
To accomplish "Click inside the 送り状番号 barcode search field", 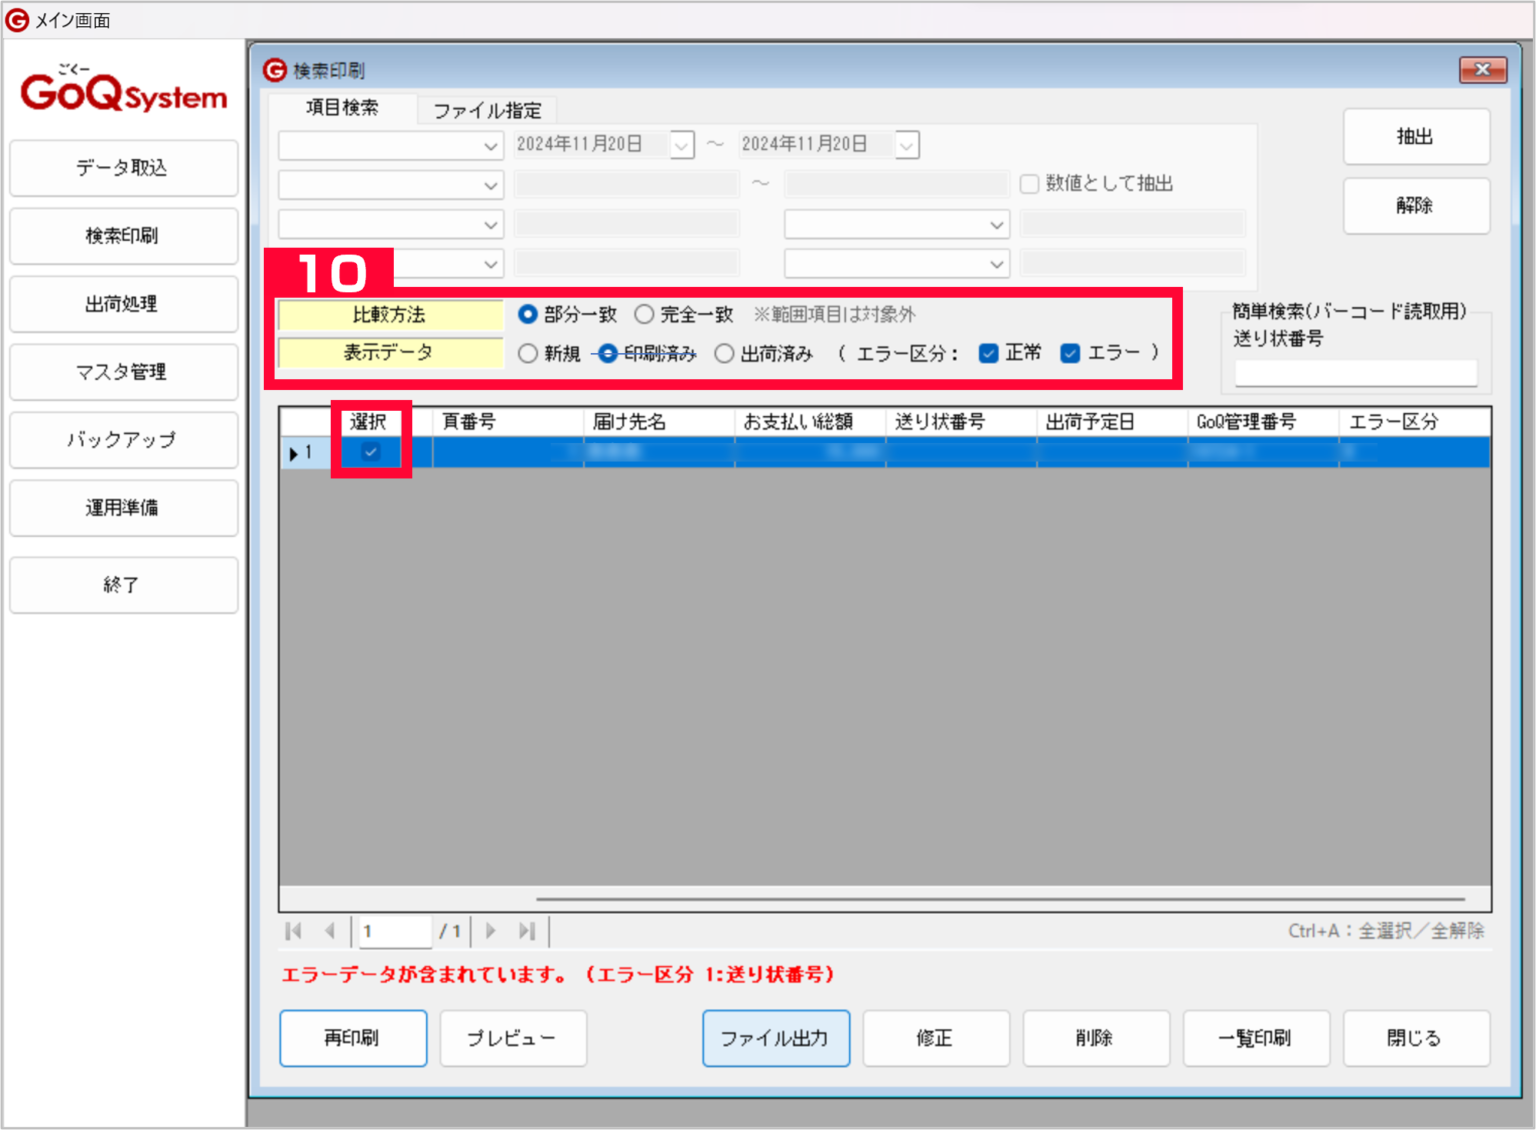I will coord(1355,372).
